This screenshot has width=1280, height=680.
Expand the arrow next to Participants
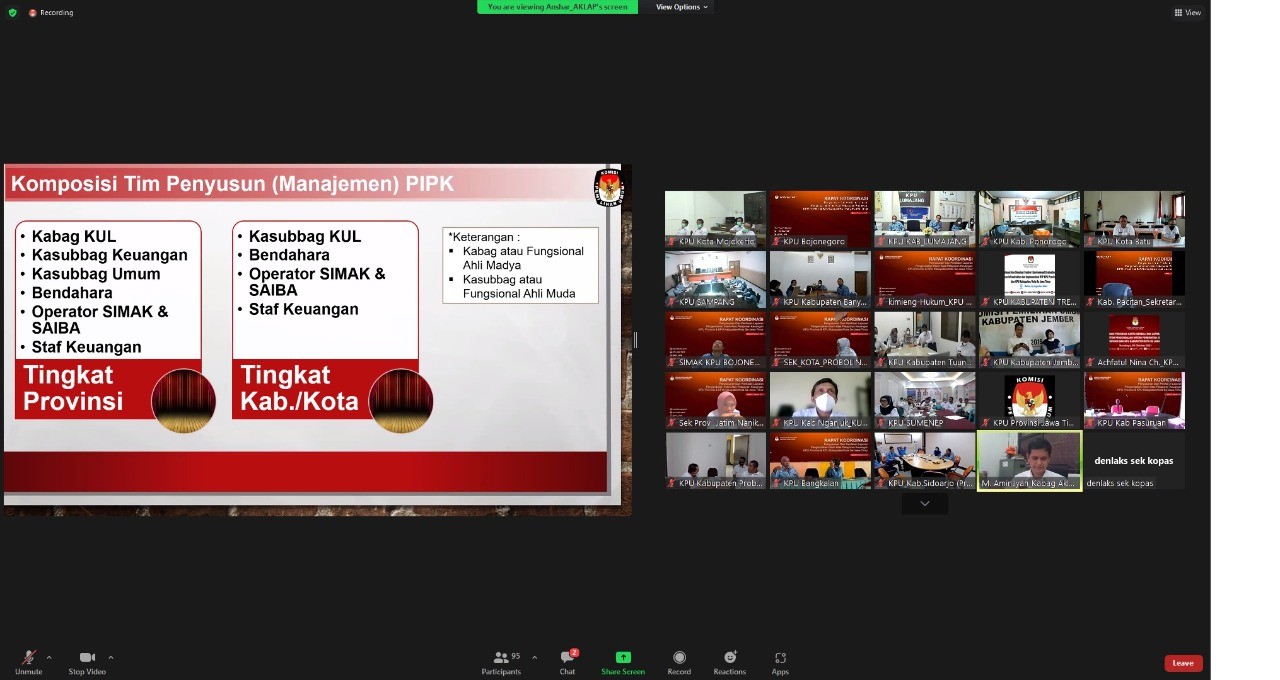(x=534, y=657)
